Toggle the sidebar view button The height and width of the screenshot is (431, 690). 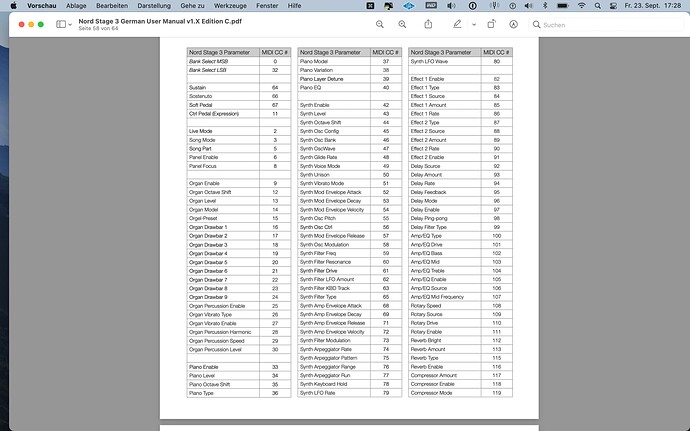[x=61, y=25]
